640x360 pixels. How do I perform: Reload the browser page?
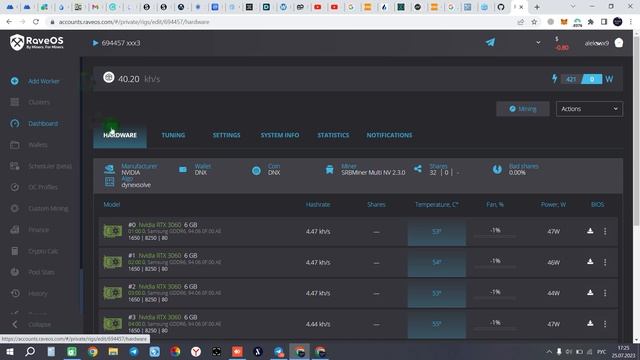pyautogui.click(x=36, y=22)
